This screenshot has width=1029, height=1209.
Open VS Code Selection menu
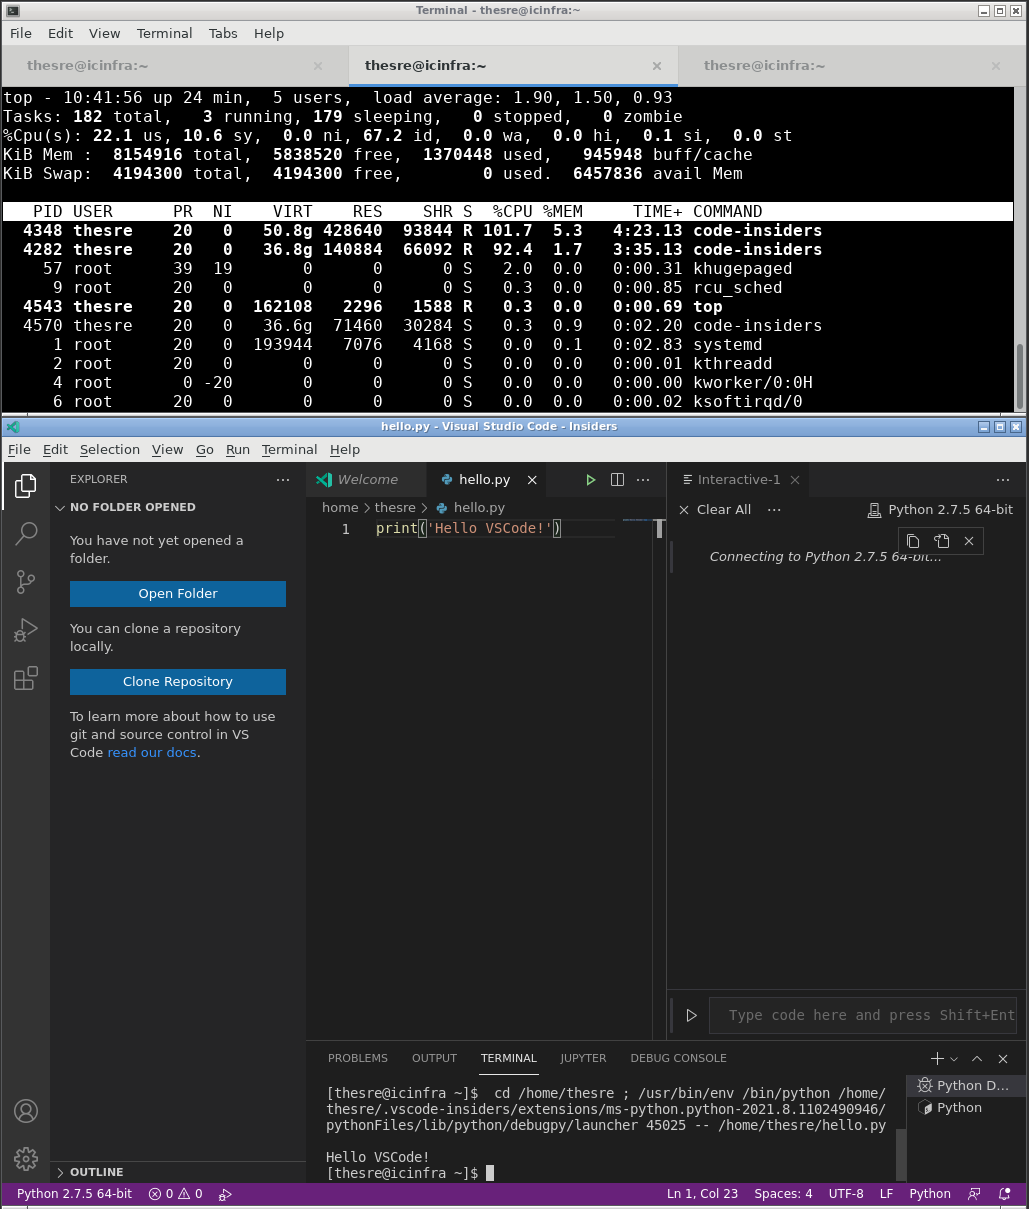point(110,450)
